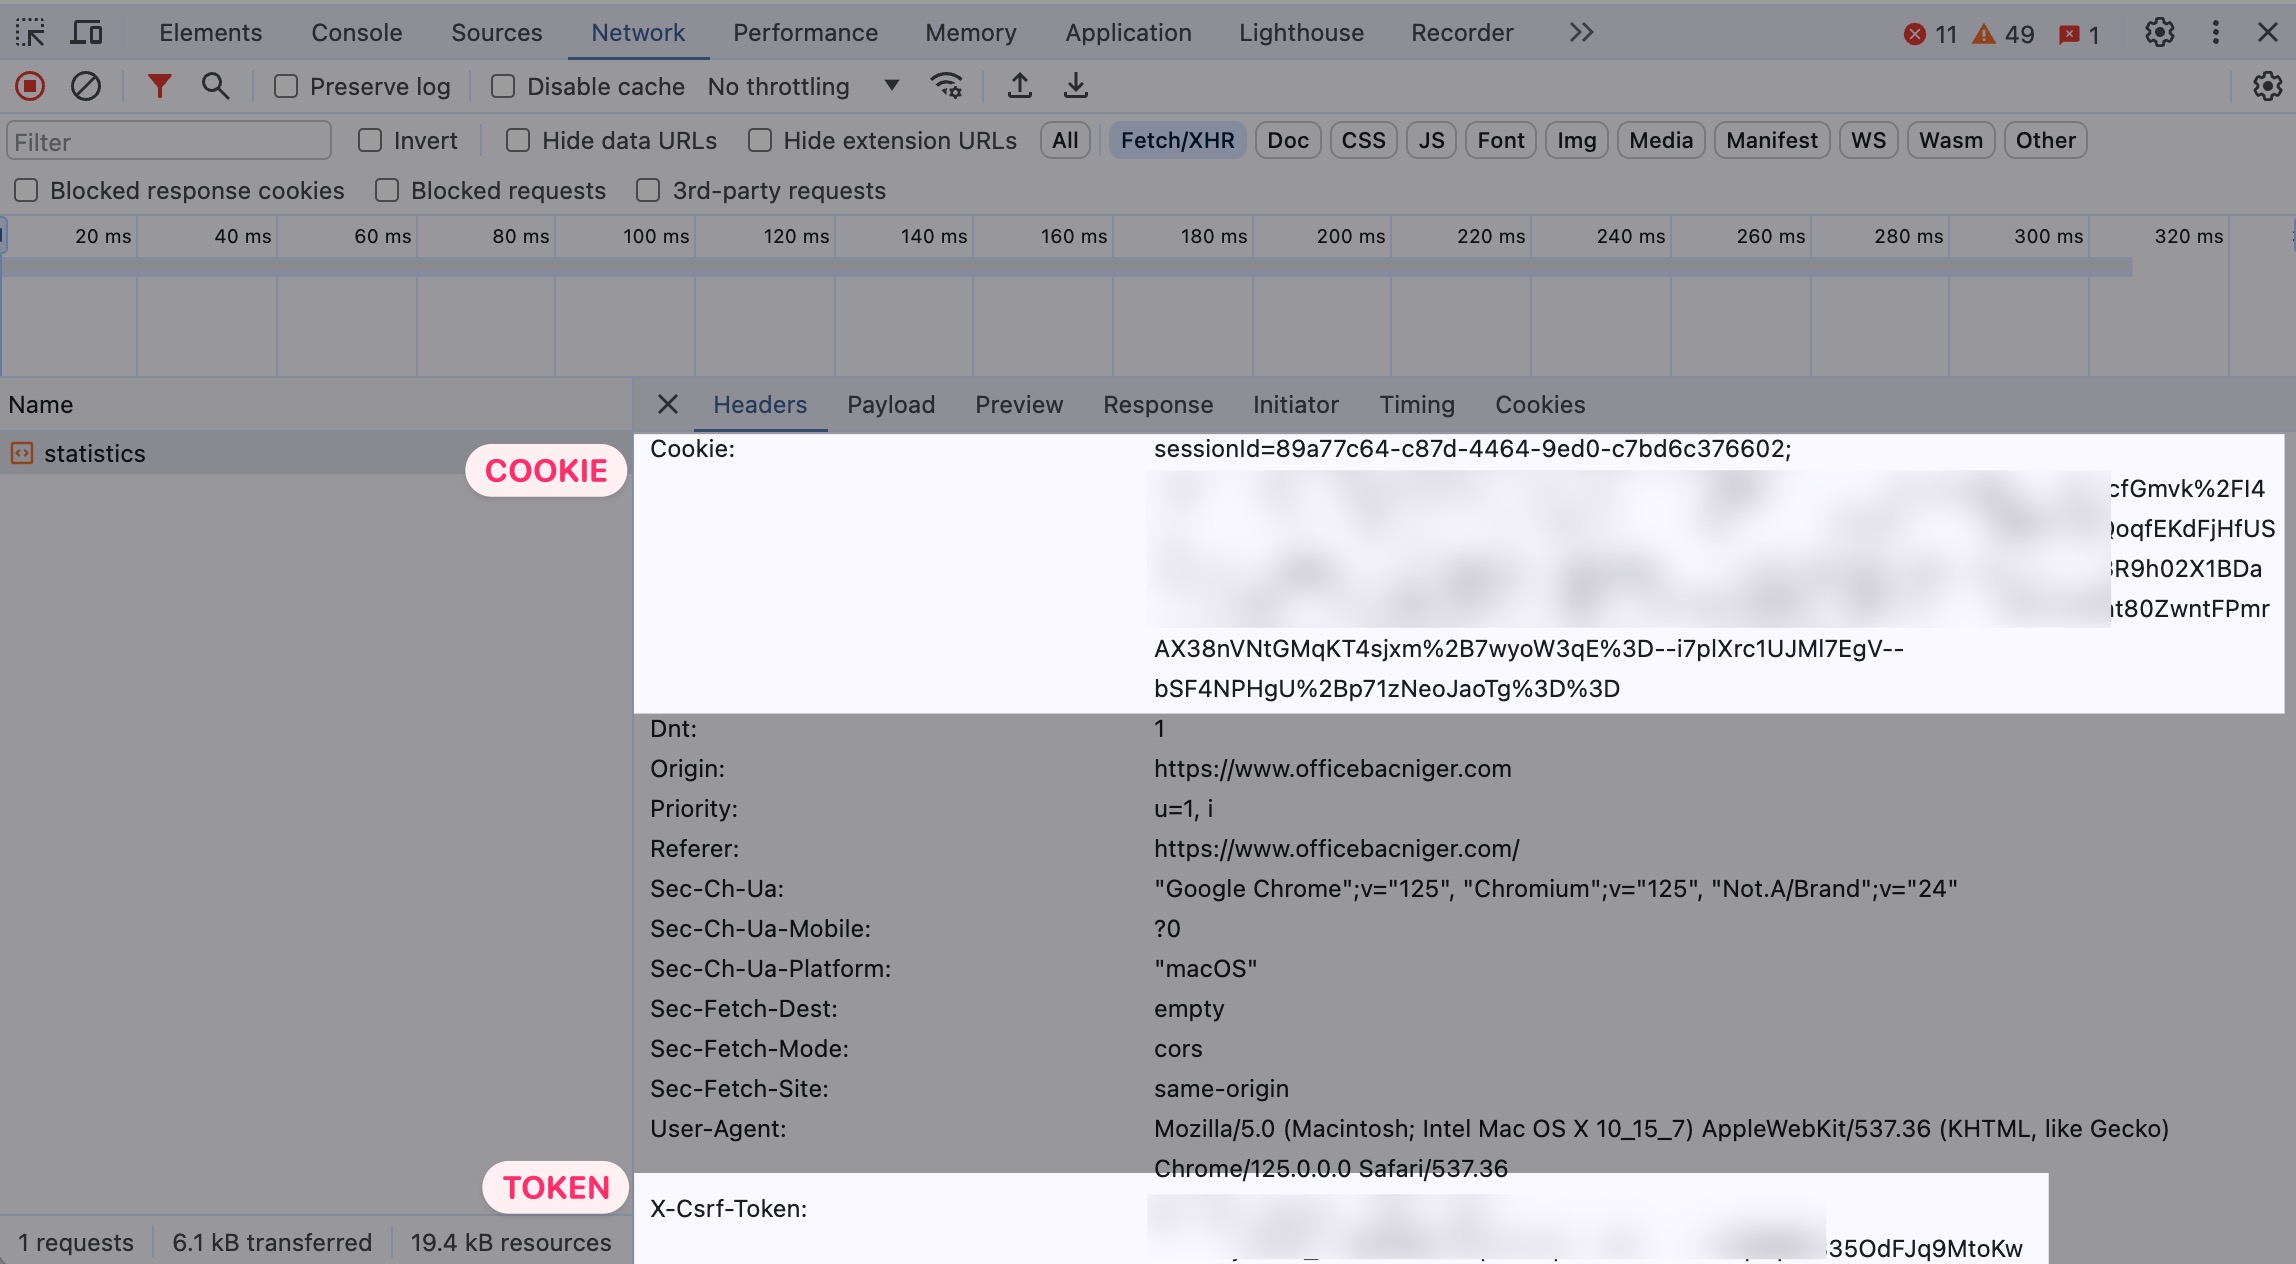This screenshot has height=1264, width=2296.
Task: Select the inspect element picker icon
Action: pyautogui.click(x=30, y=33)
